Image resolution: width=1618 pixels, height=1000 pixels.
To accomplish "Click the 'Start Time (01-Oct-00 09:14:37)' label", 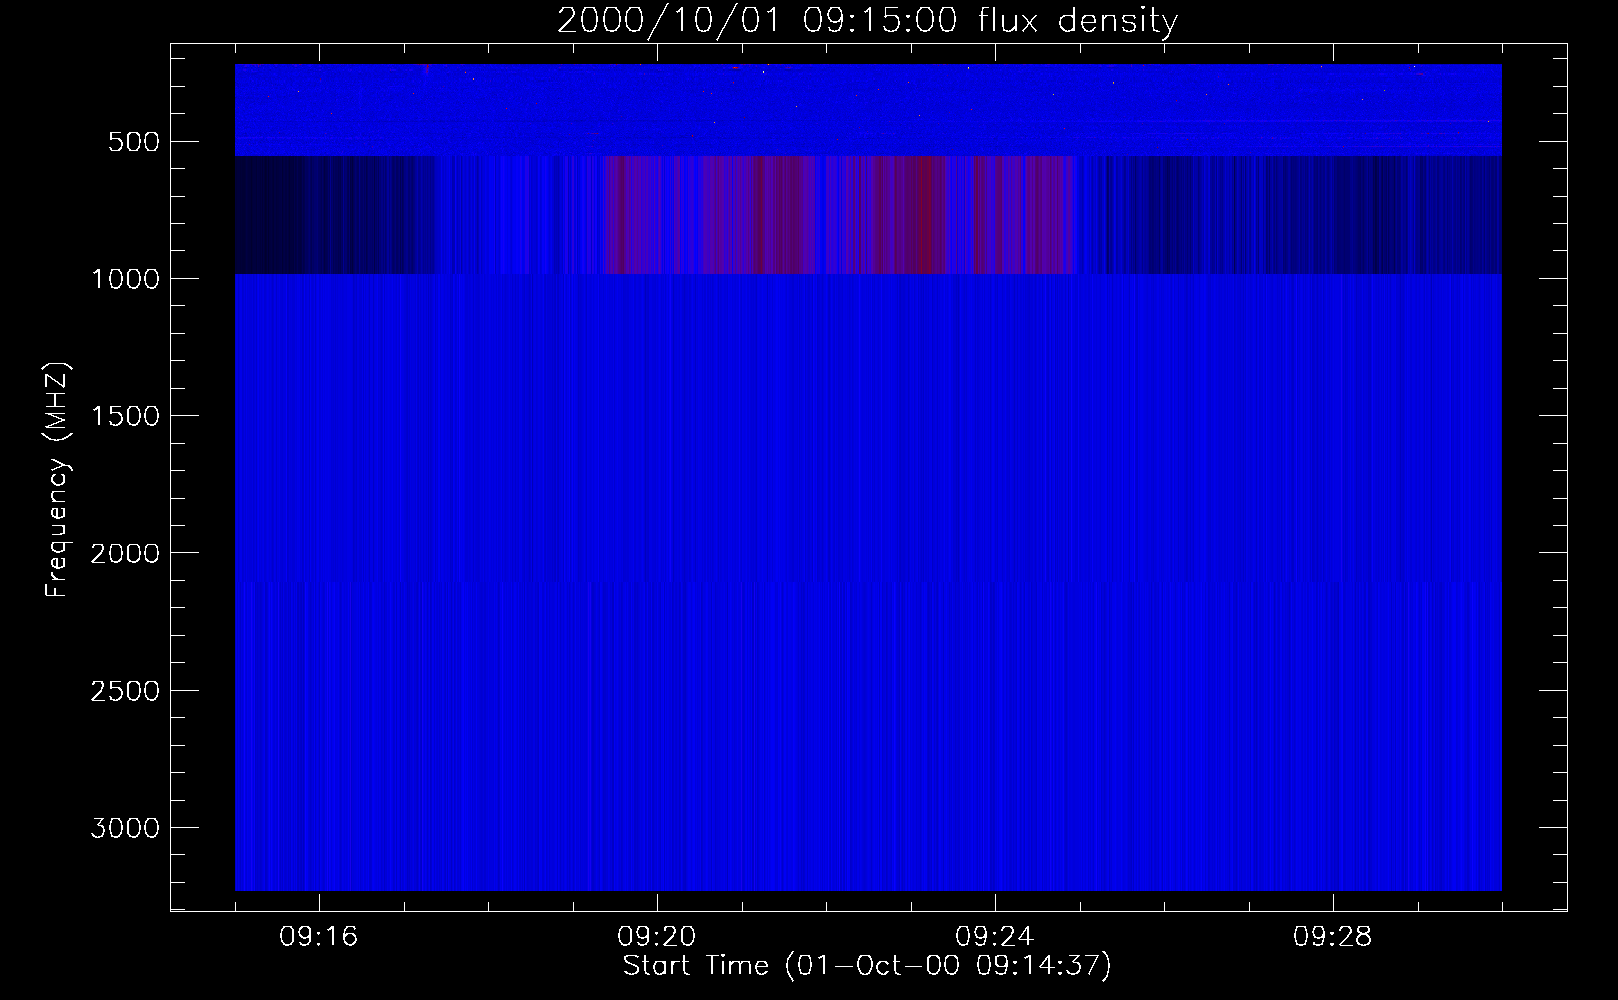I will (867, 966).
